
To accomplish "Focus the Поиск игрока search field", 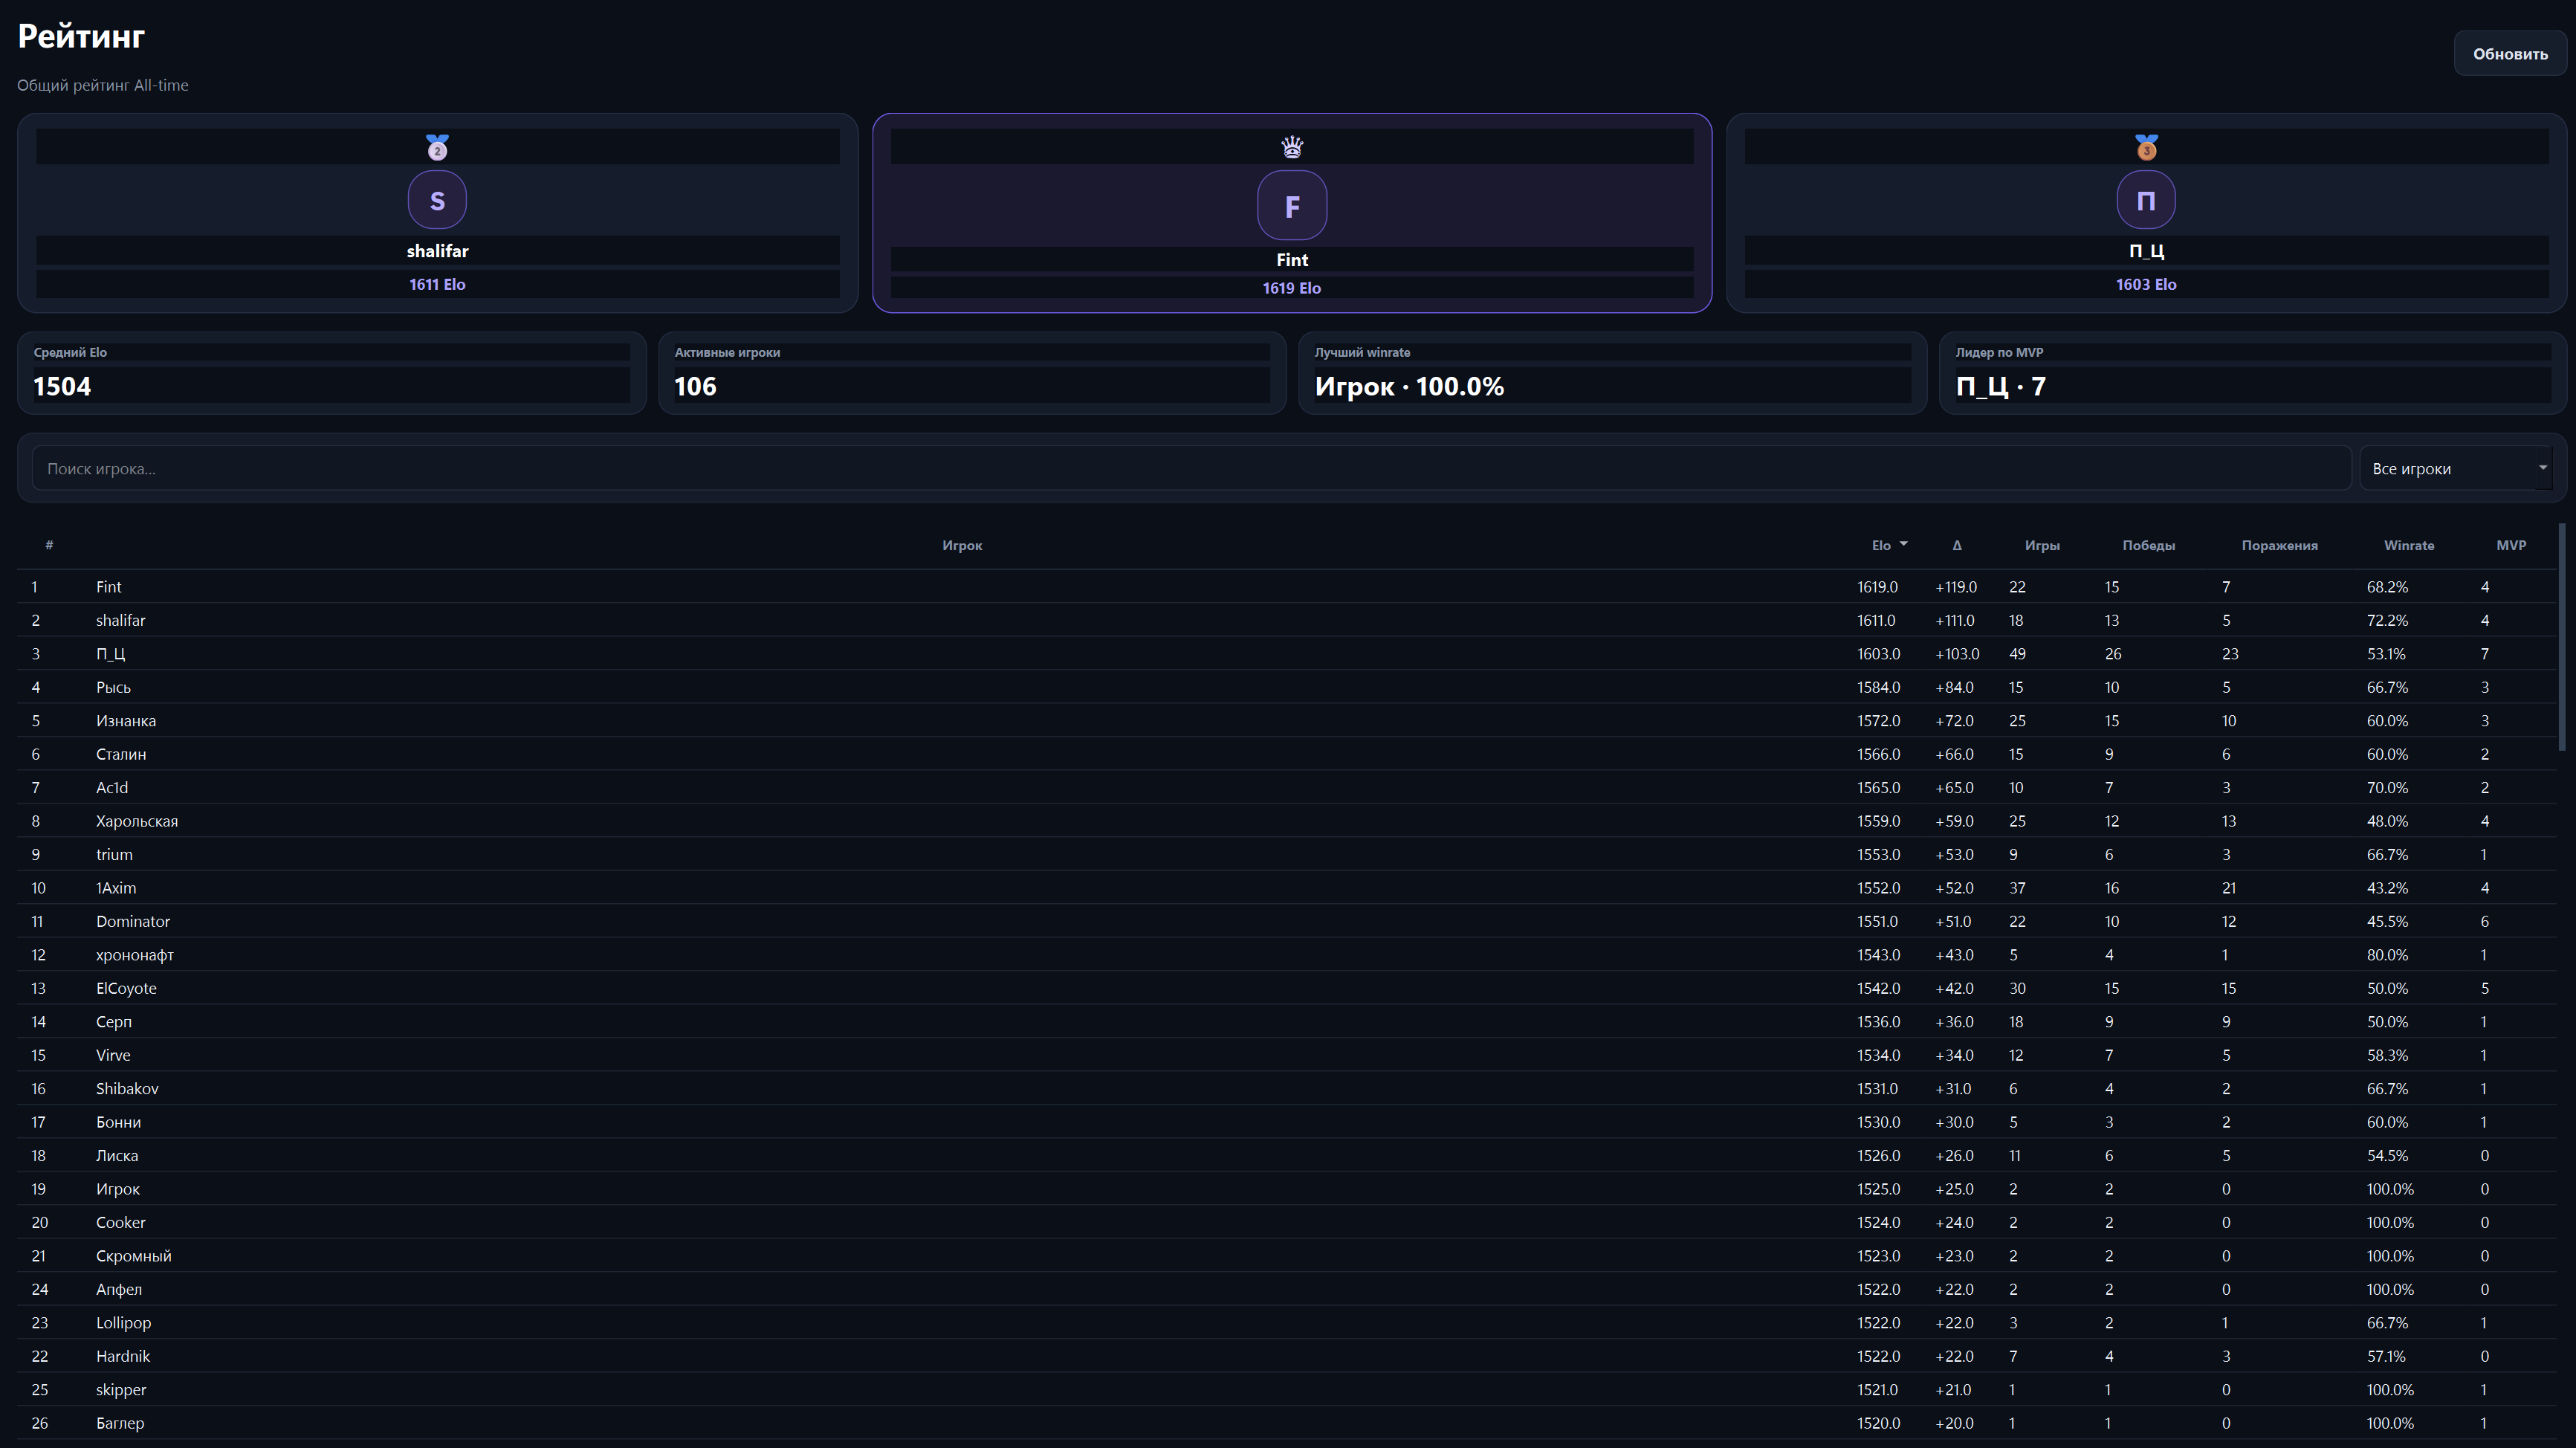I will pos(1191,469).
